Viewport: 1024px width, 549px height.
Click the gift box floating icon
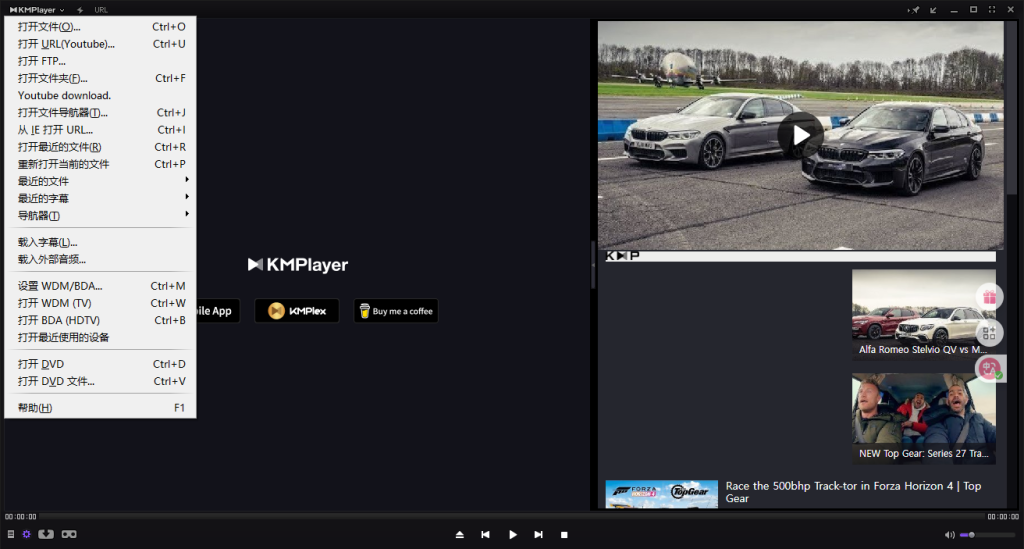pos(989,297)
